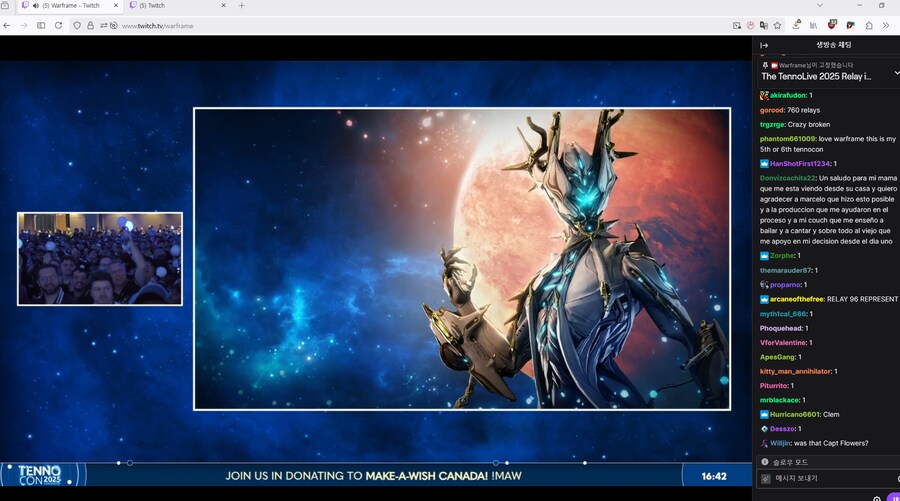Image resolution: width=900 pixels, height=501 pixels.
Task: Click Hurricano6601's username in chat
Action: pos(795,414)
